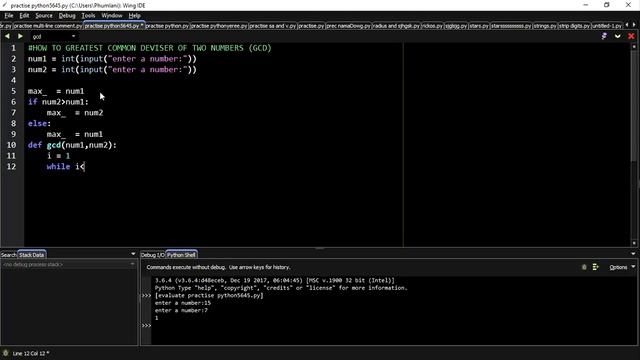Viewport: 640px width, 360px height.
Task: Switch to the strings.py tab
Action: pyautogui.click(x=545, y=26)
